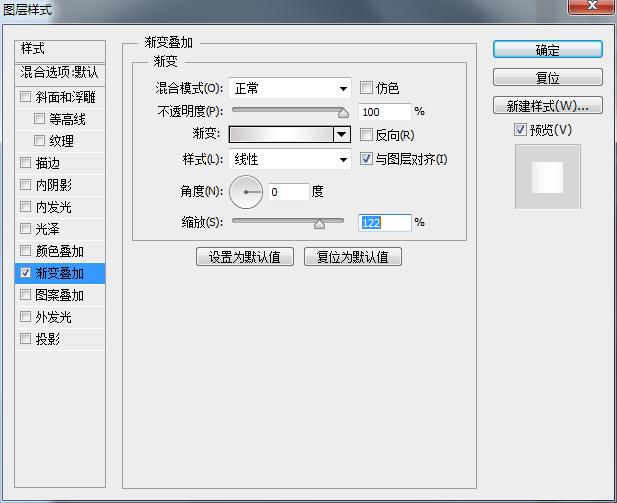The width and height of the screenshot is (617, 503).
Task: Enable the 图案叠加 checkbox
Action: pos(25,295)
